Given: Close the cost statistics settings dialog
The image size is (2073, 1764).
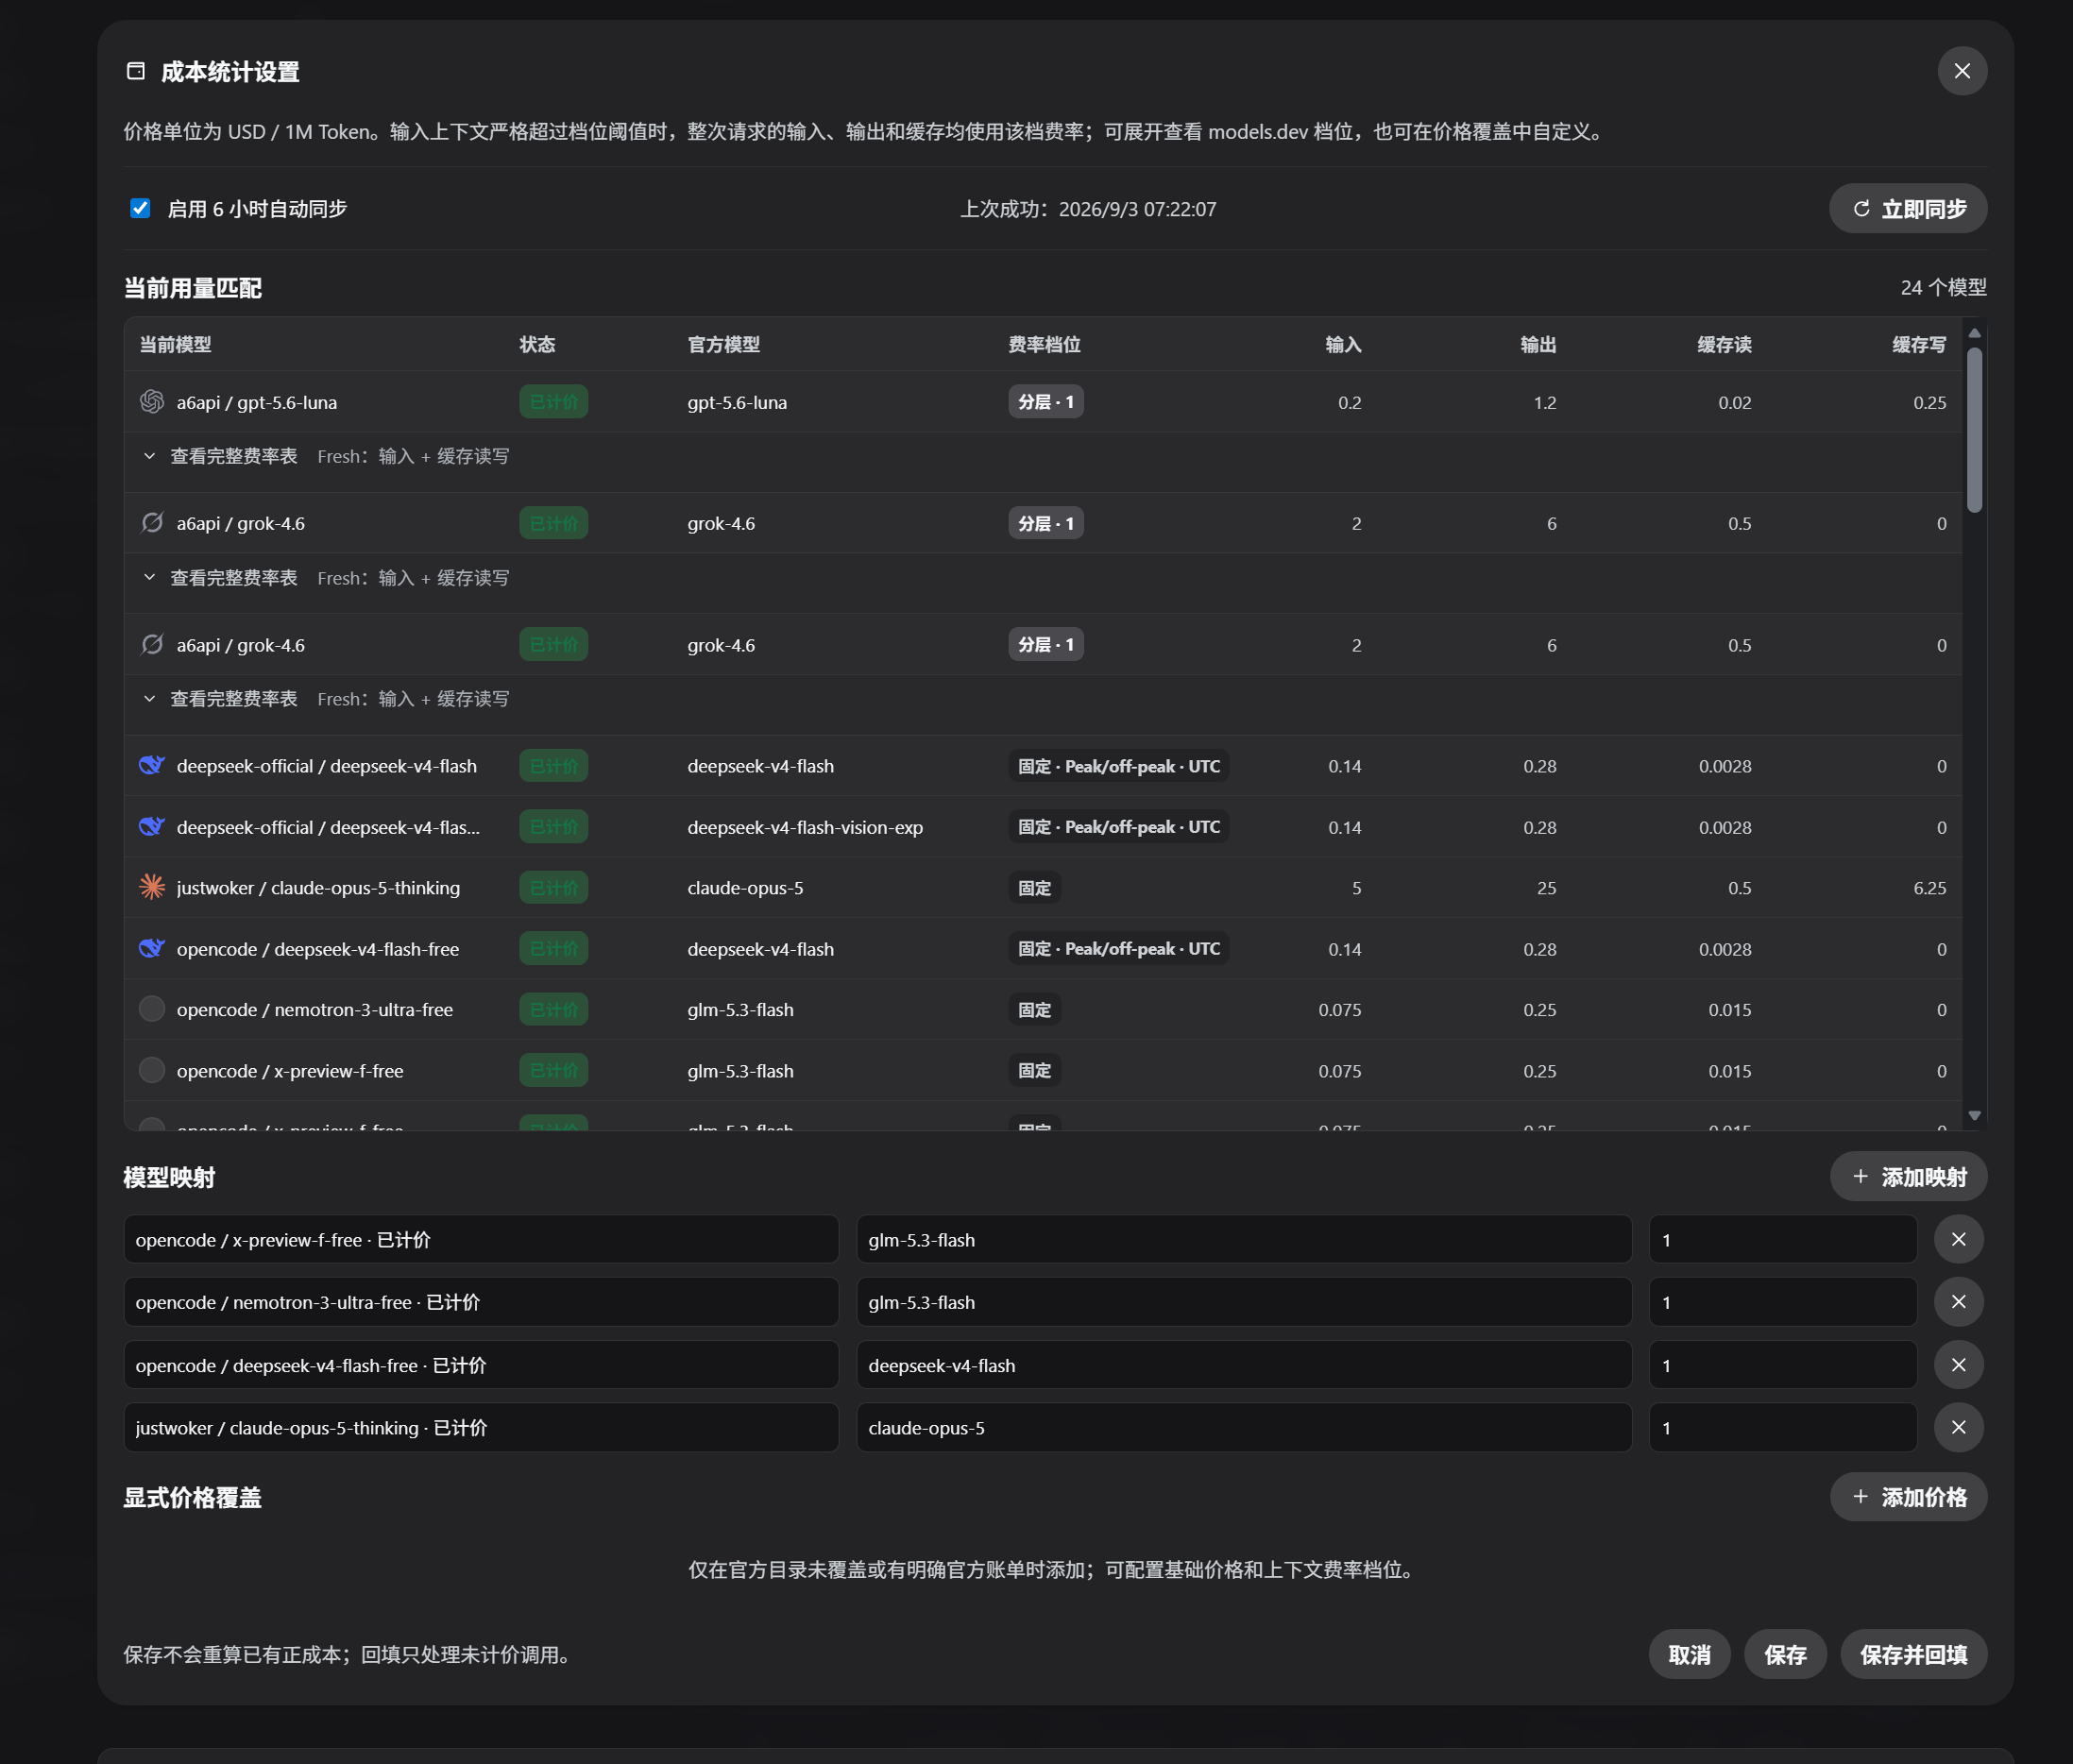Looking at the screenshot, I should click(1961, 71).
